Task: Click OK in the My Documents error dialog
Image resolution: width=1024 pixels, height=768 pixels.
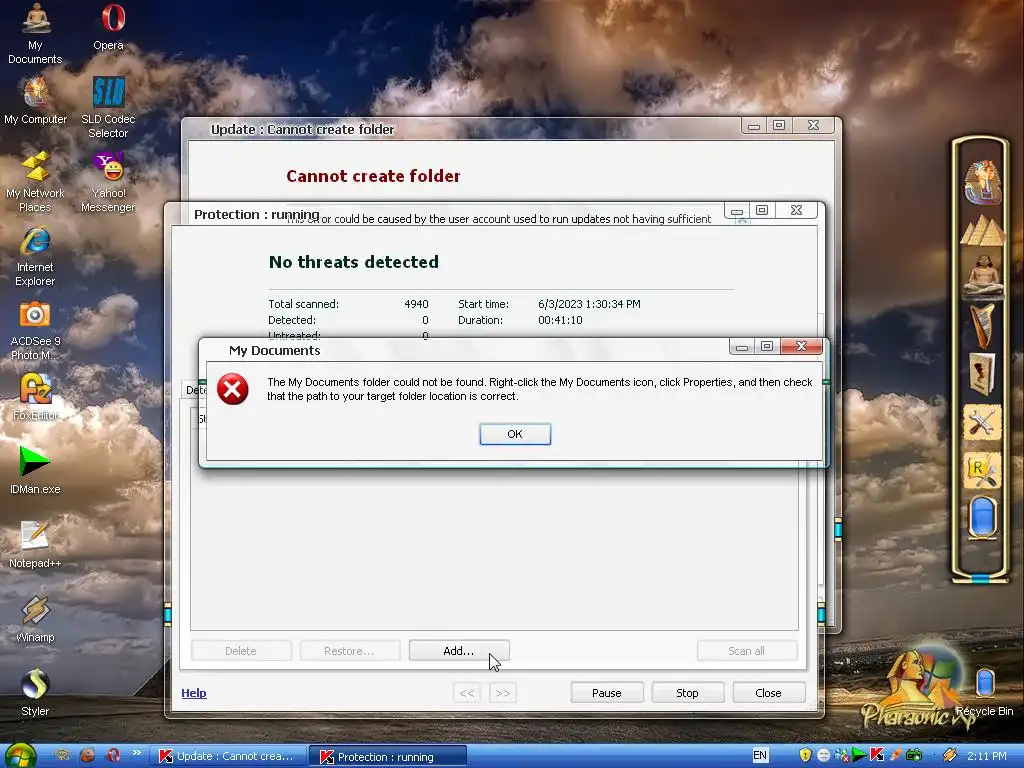Action: (x=515, y=434)
